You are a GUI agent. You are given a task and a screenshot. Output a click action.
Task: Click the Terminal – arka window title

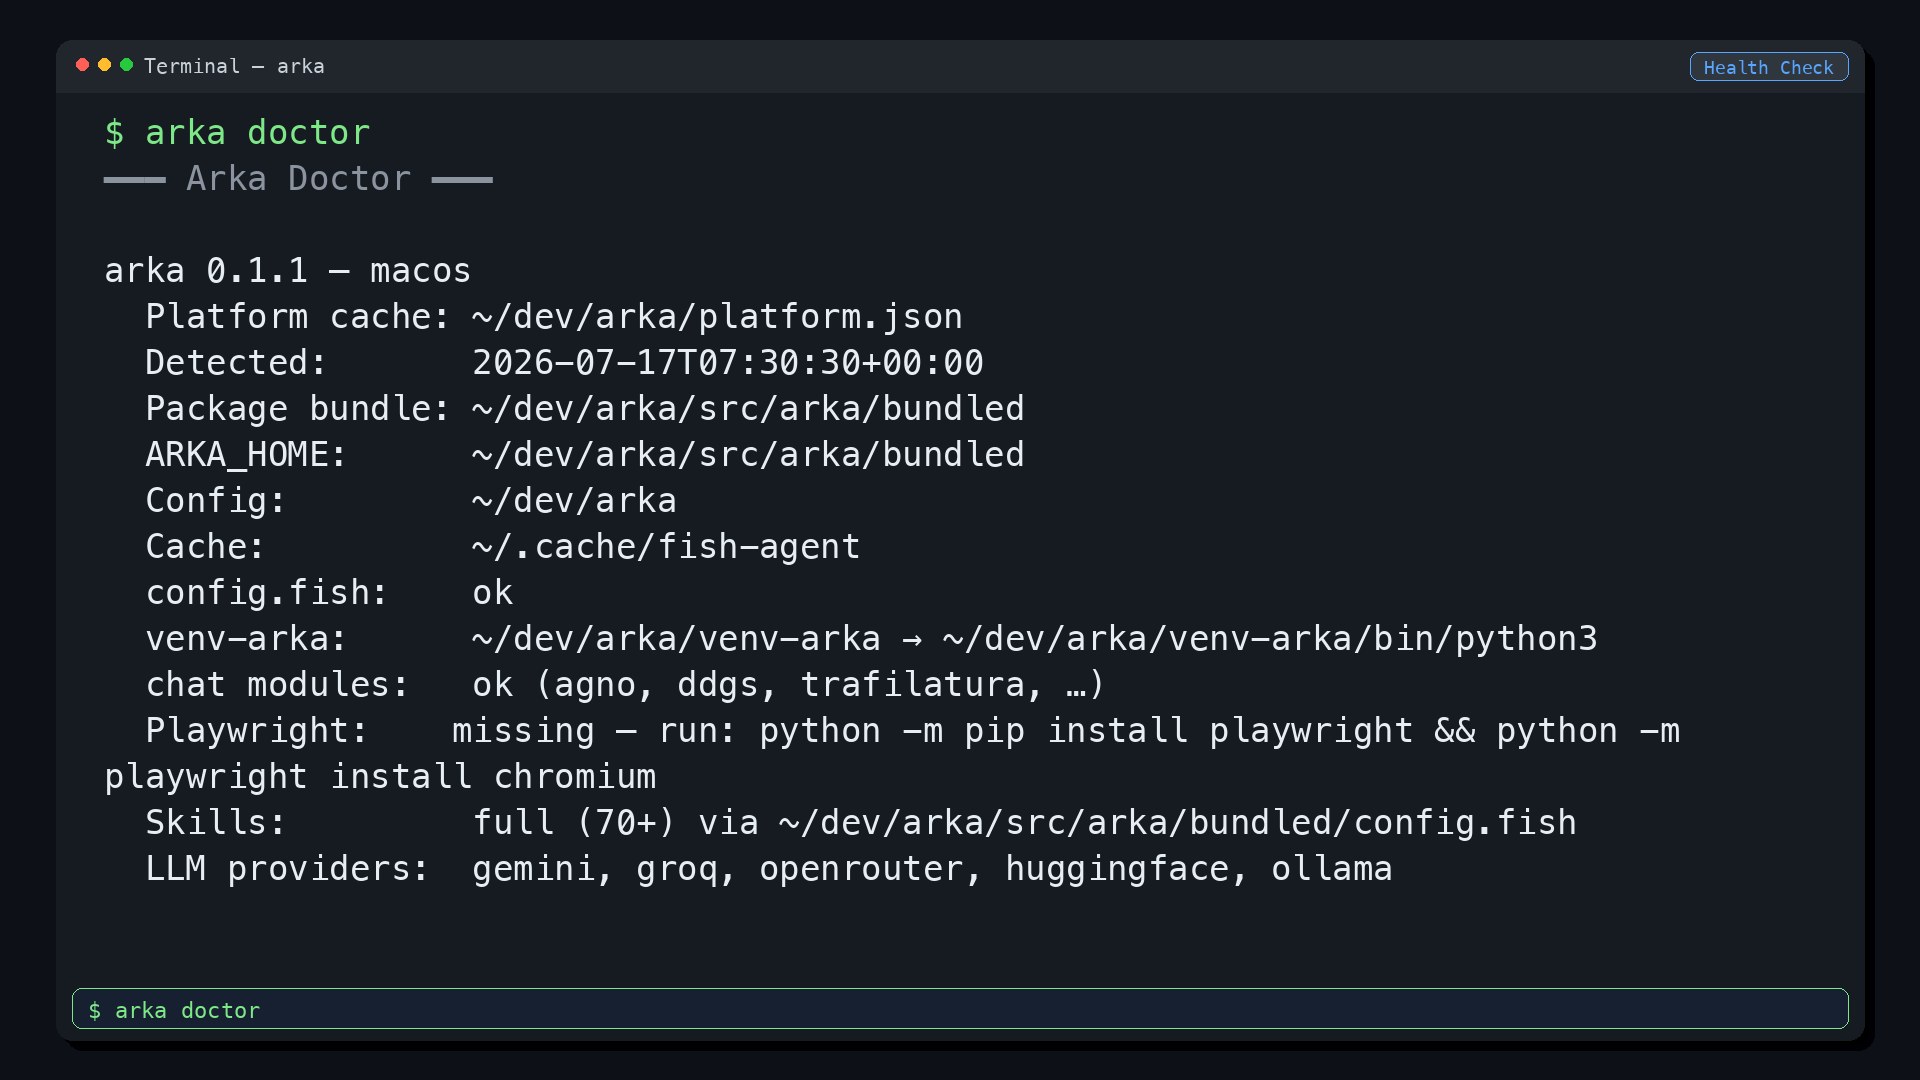(234, 66)
